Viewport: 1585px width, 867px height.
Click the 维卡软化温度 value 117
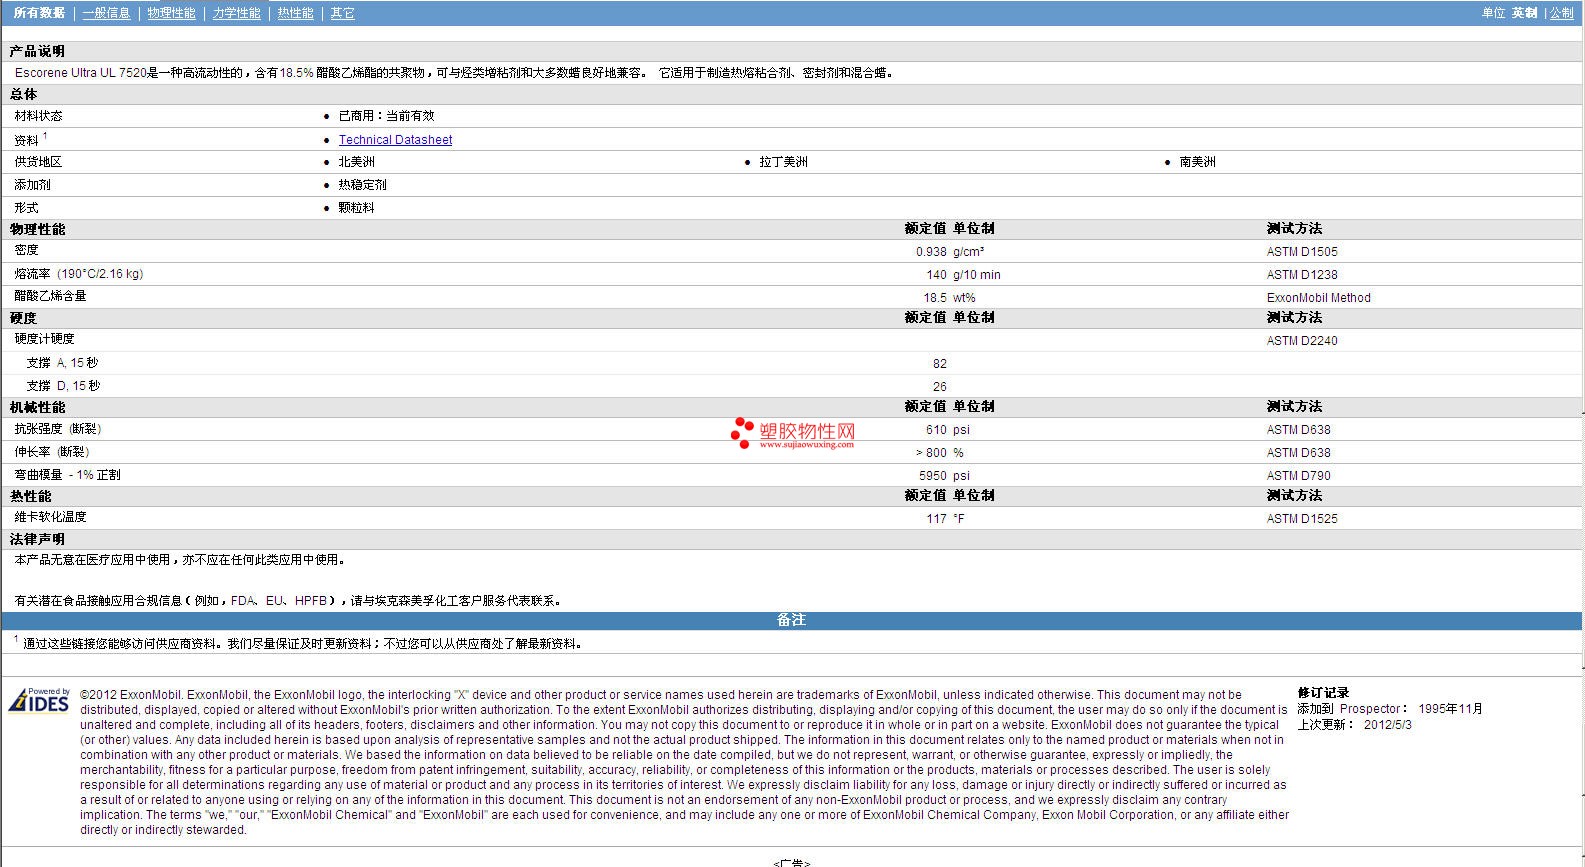(x=936, y=519)
